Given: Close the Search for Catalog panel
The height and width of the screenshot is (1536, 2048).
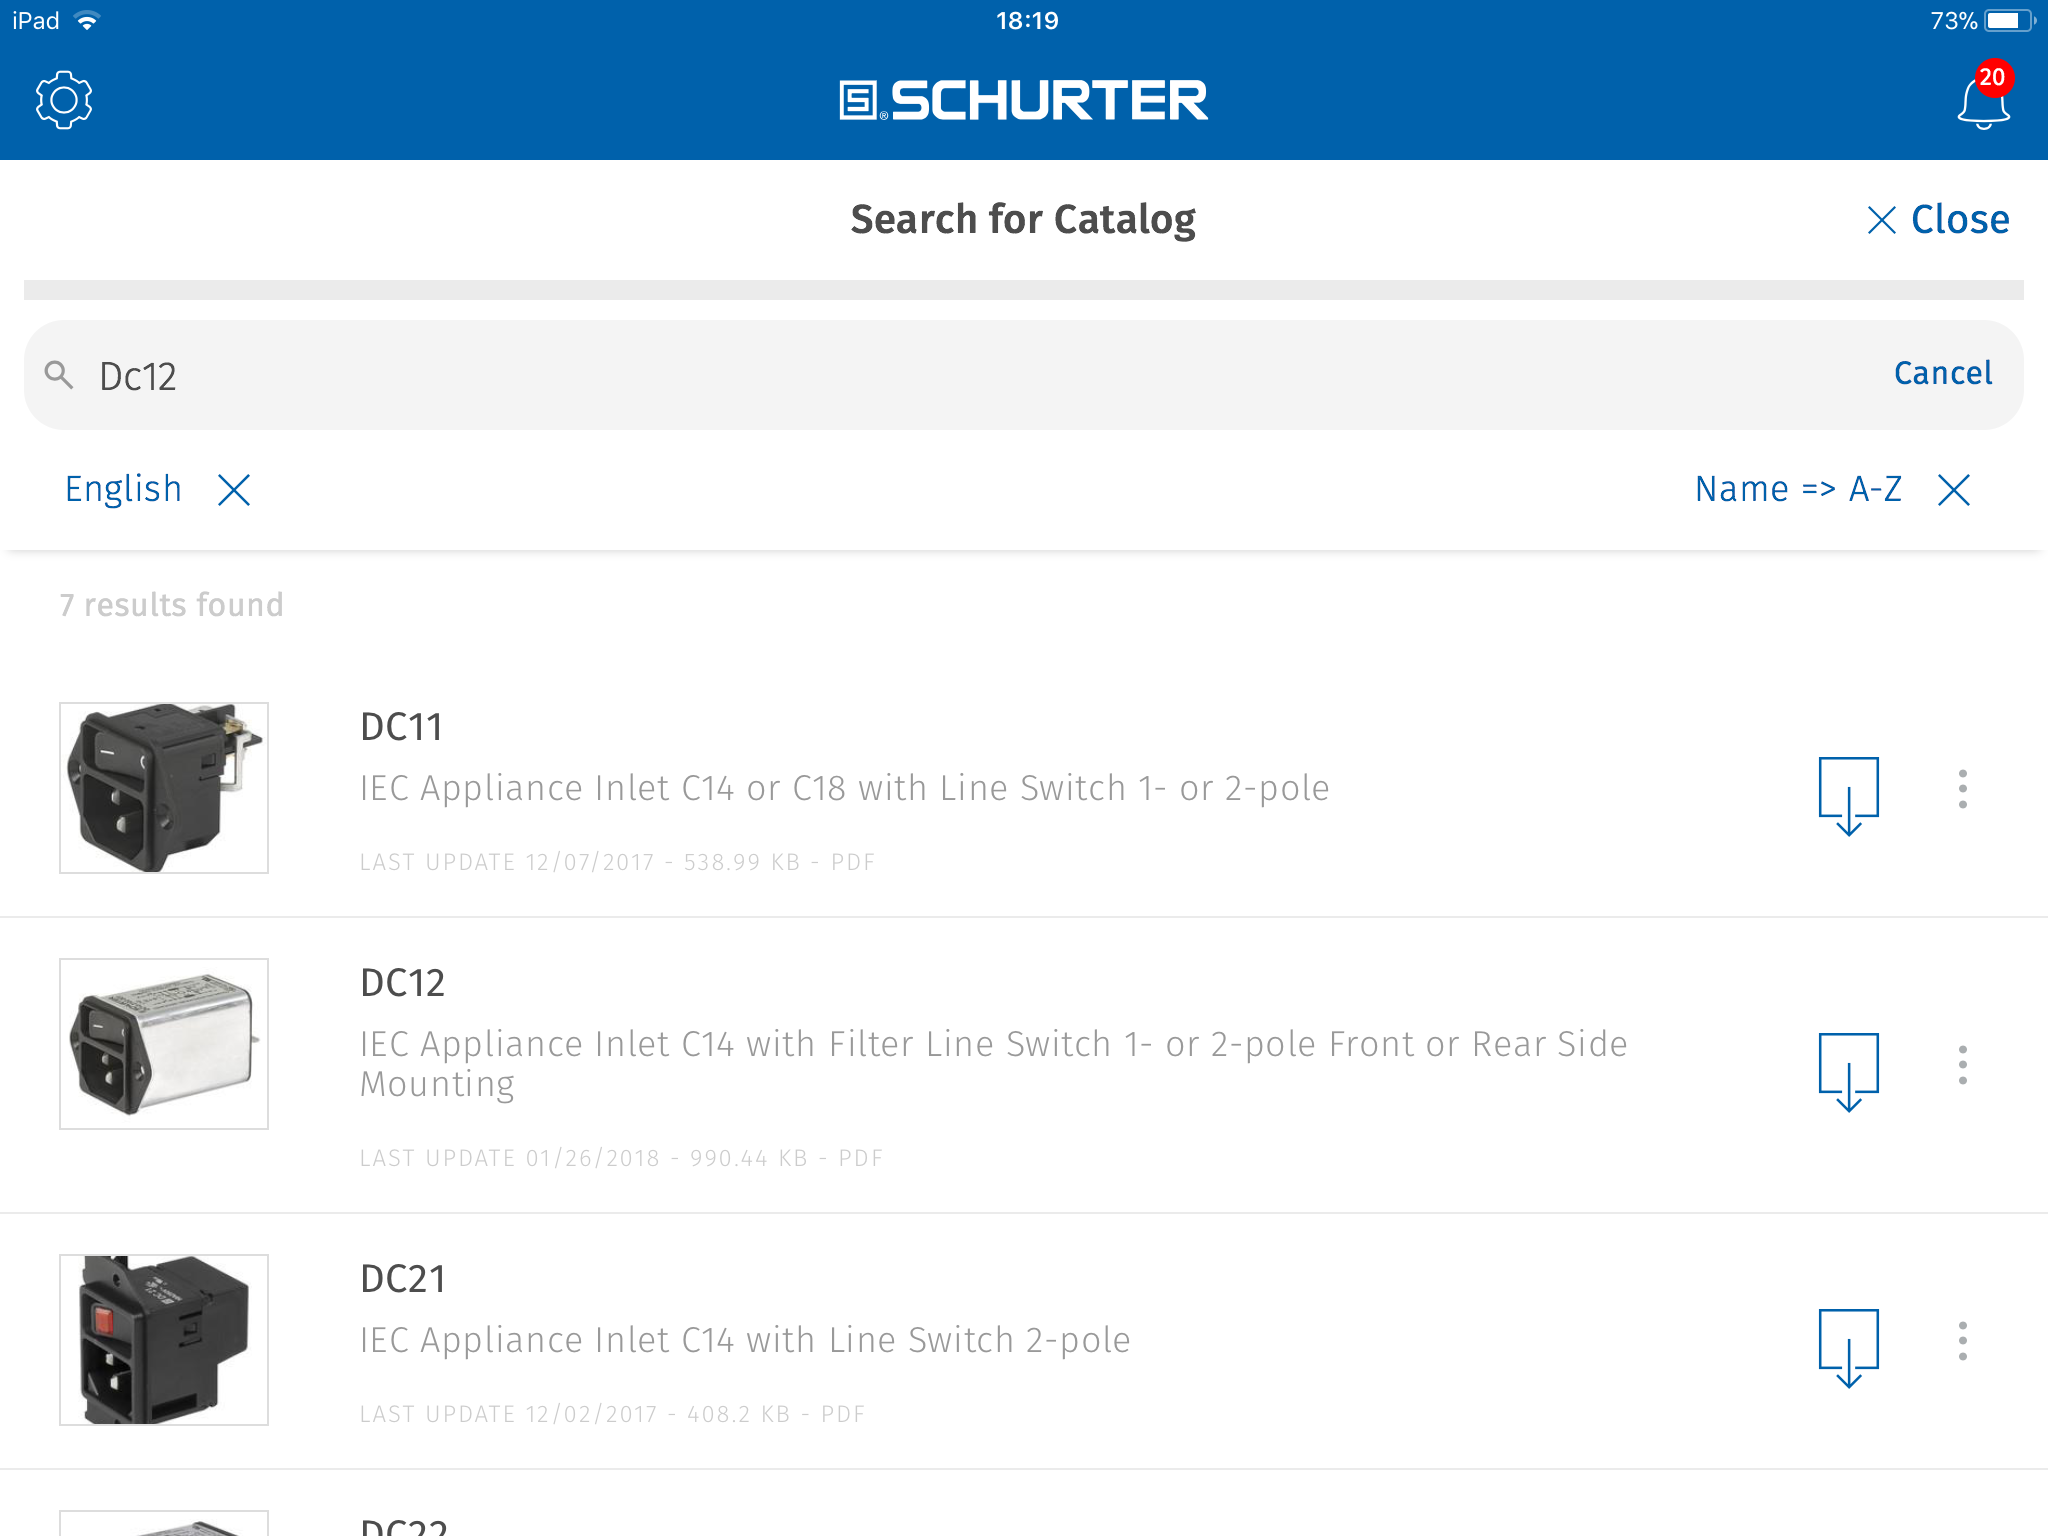Looking at the screenshot, I should (1938, 219).
